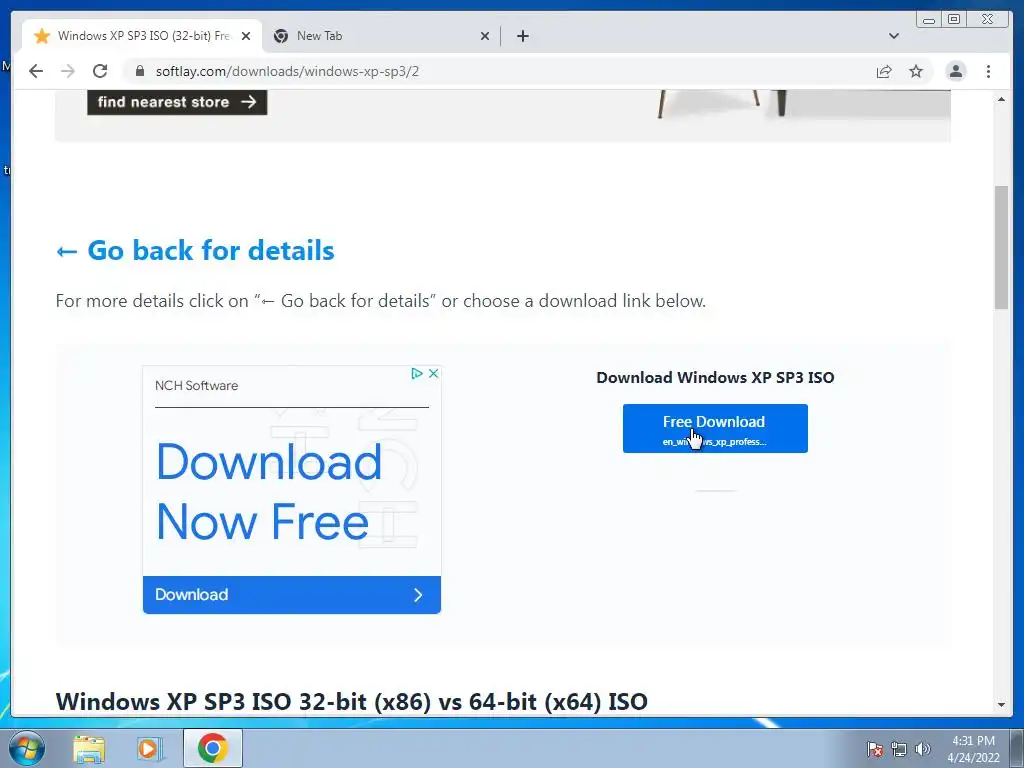This screenshot has height=768, width=1024.
Task: Click the address bar URL
Action: pos(287,71)
